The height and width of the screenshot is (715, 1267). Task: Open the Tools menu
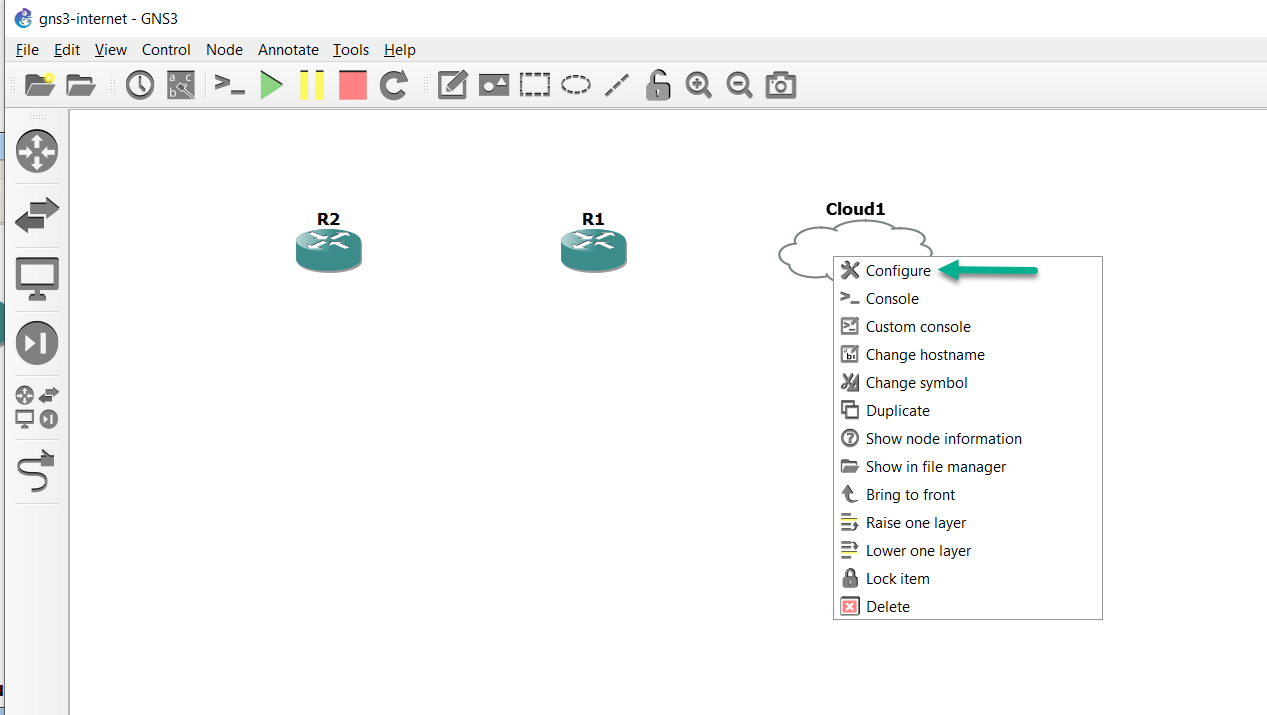coord(351,49)
